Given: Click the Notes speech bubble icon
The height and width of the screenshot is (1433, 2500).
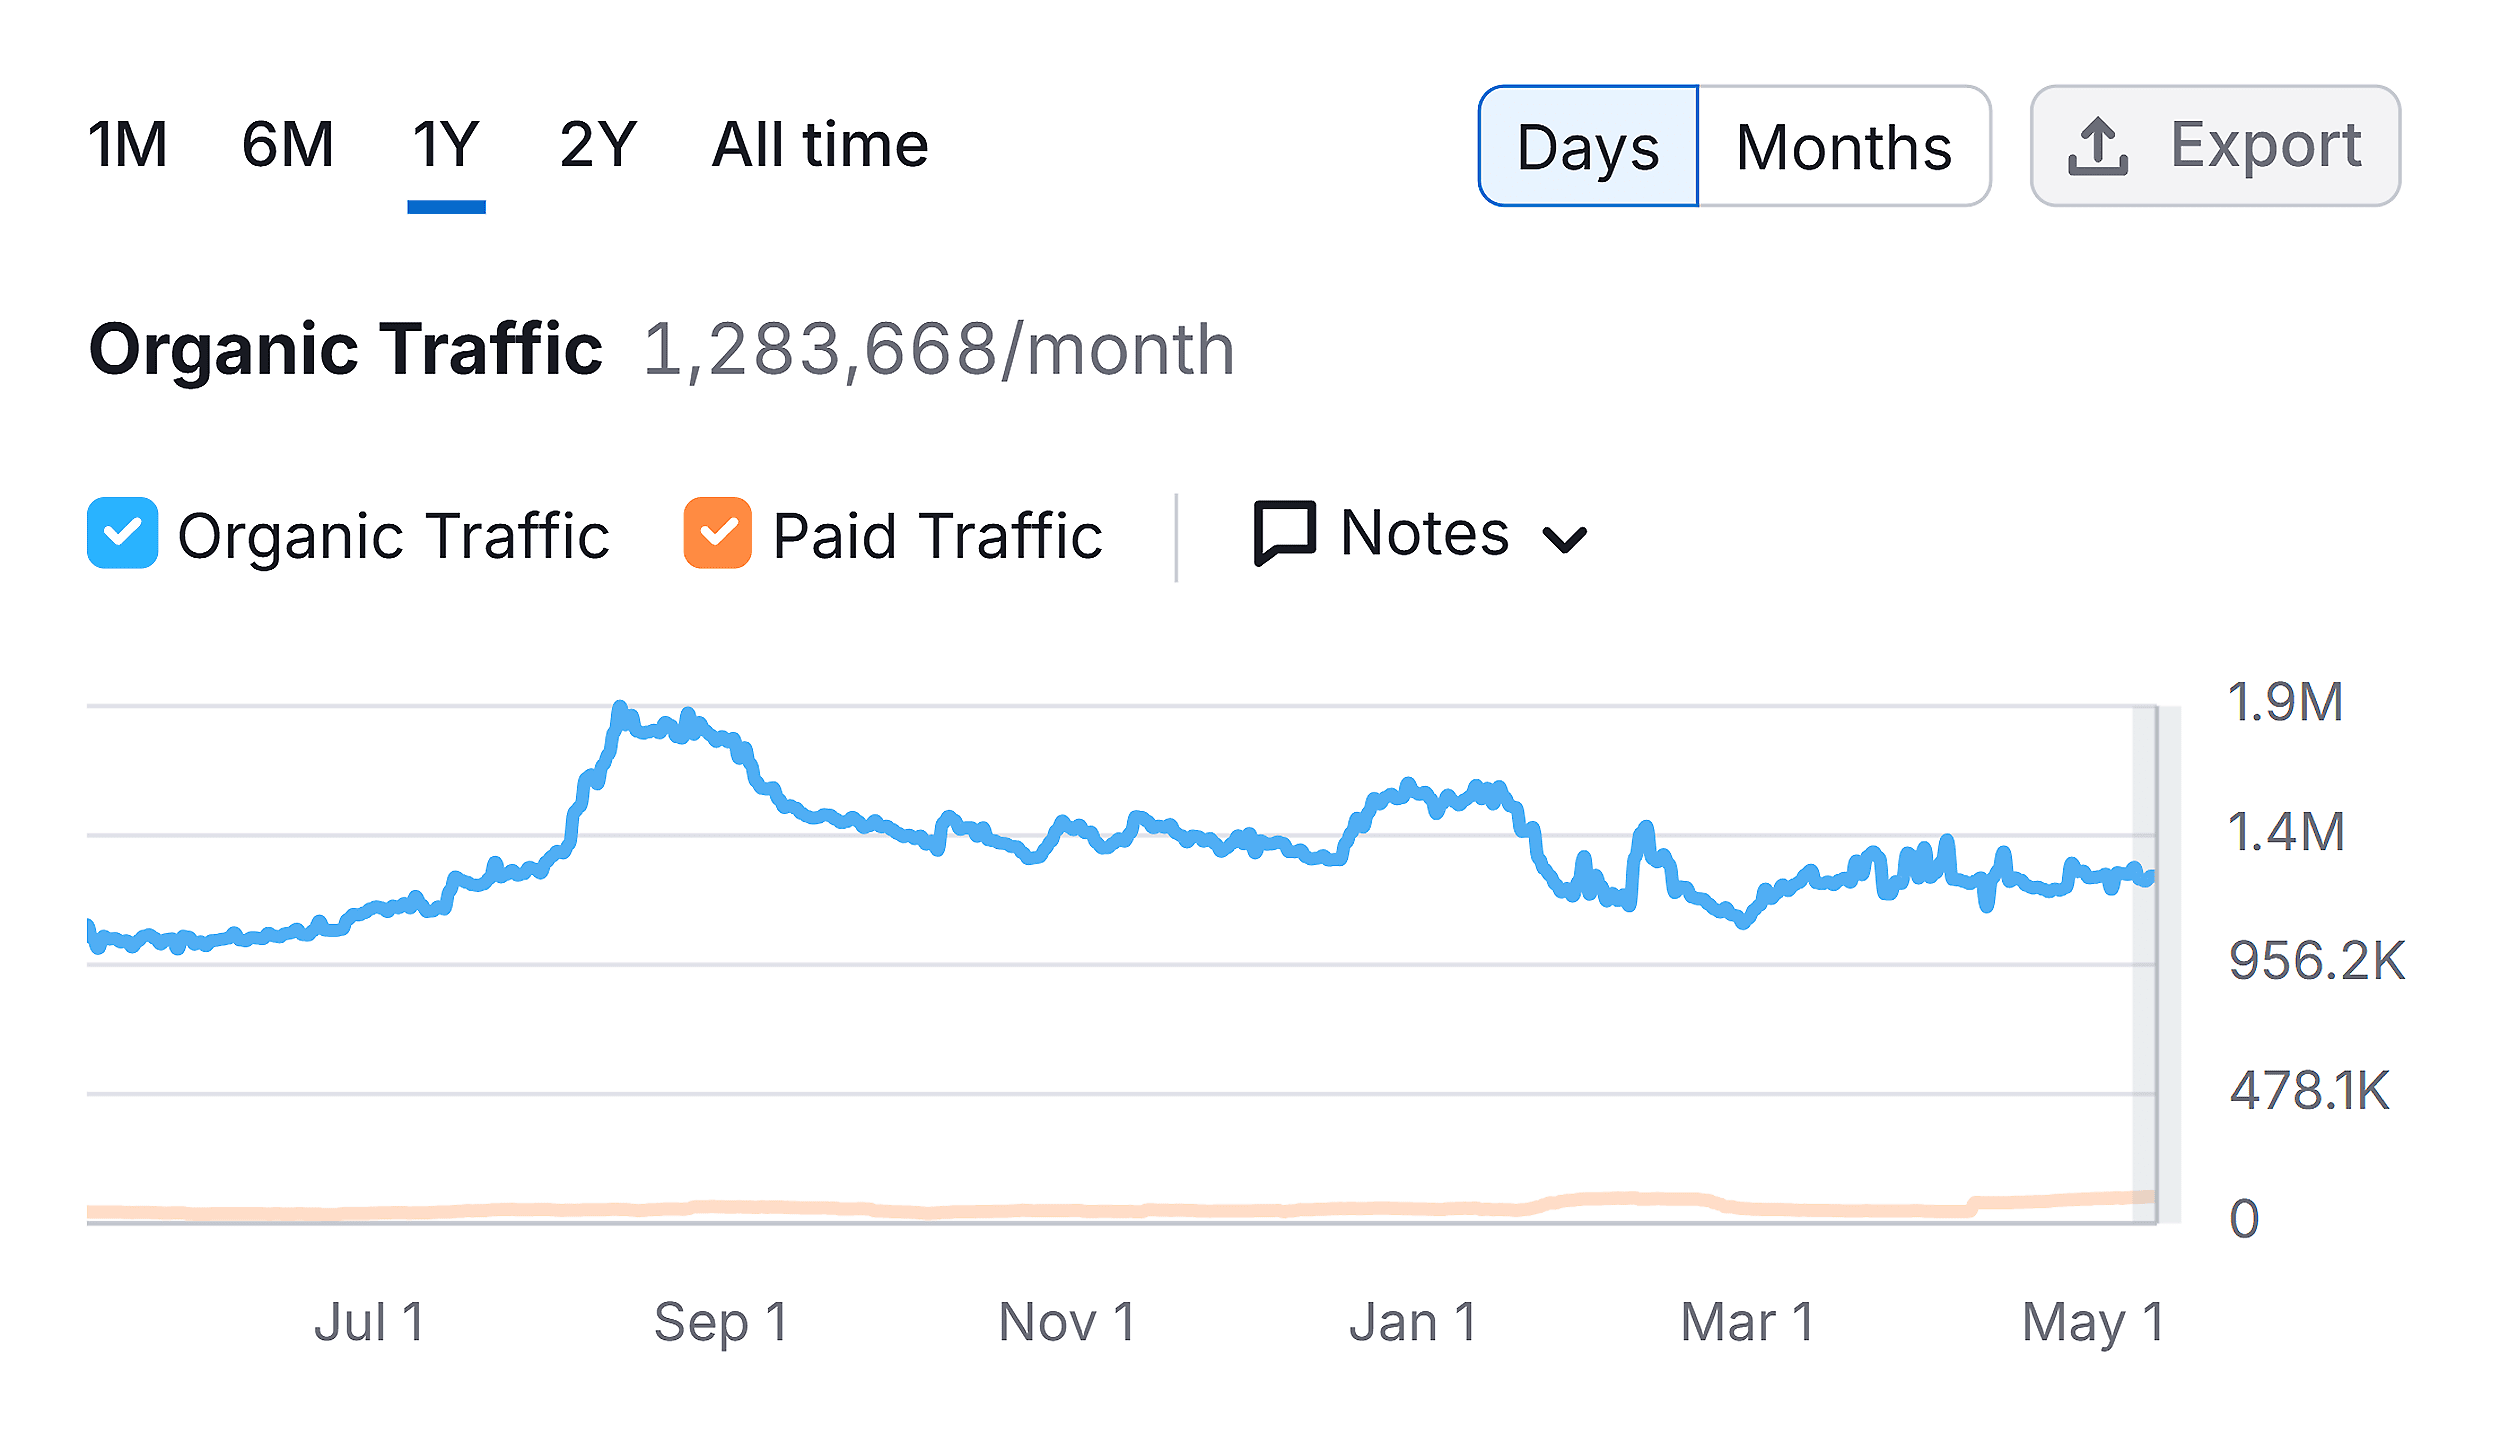Looking at the screenshot, I should click(x=1285, y=533).
